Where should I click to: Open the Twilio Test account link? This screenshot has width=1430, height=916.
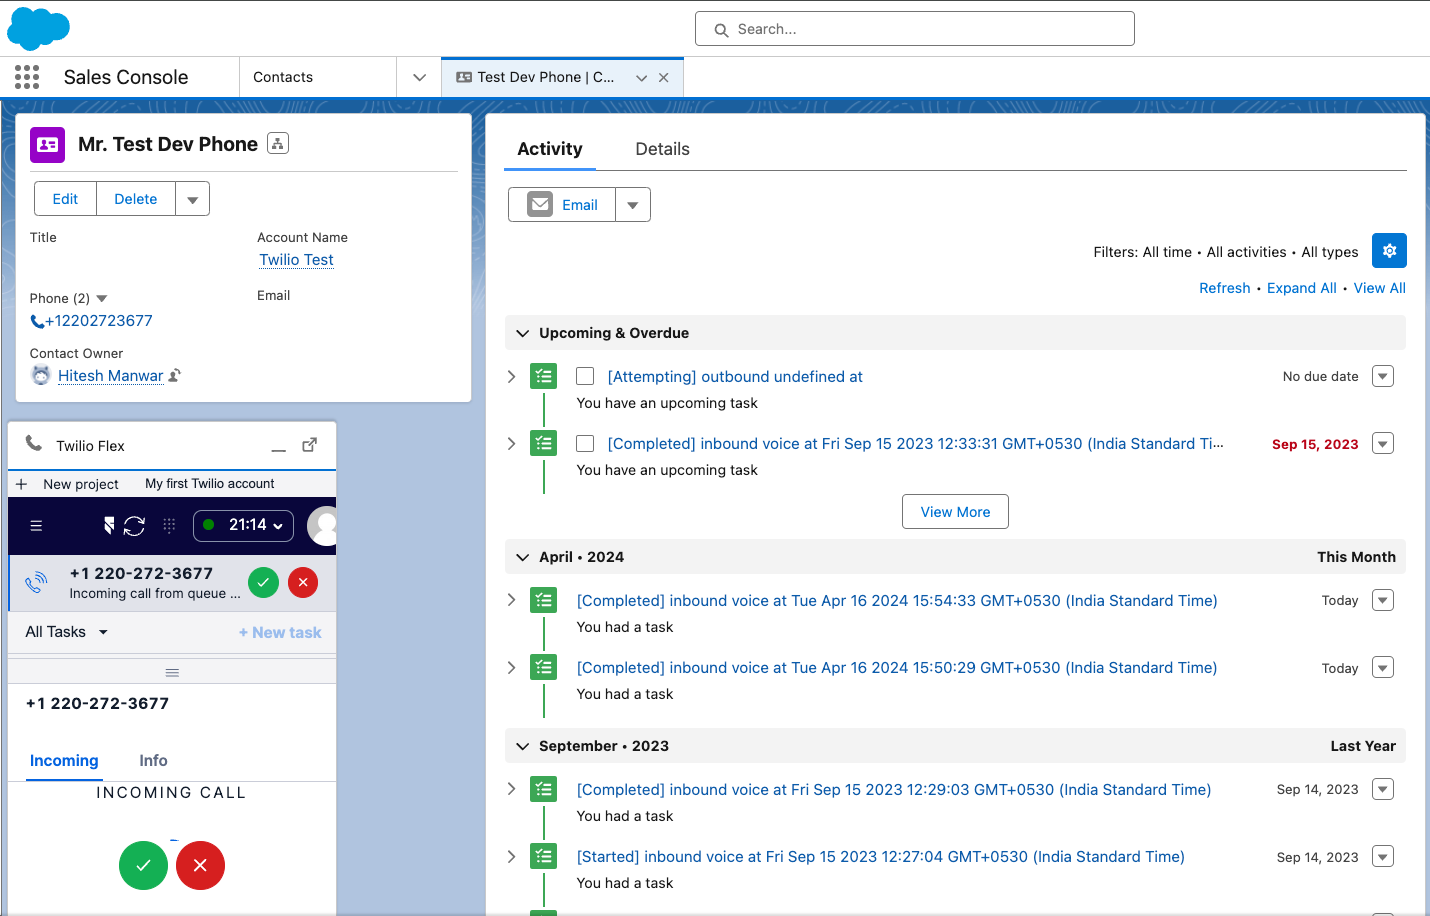pyautogui.click(x=296, y=260)
